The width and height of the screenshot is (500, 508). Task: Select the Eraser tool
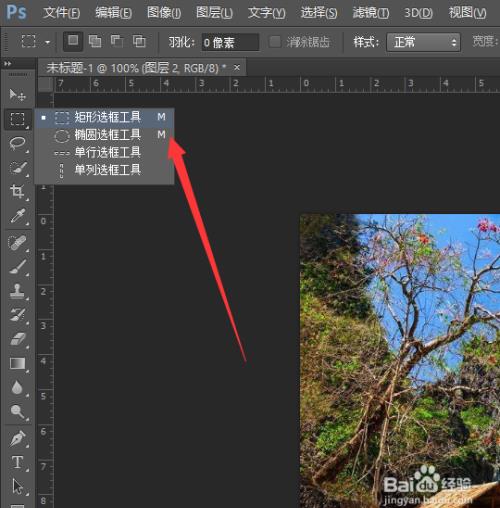(17, 339)
